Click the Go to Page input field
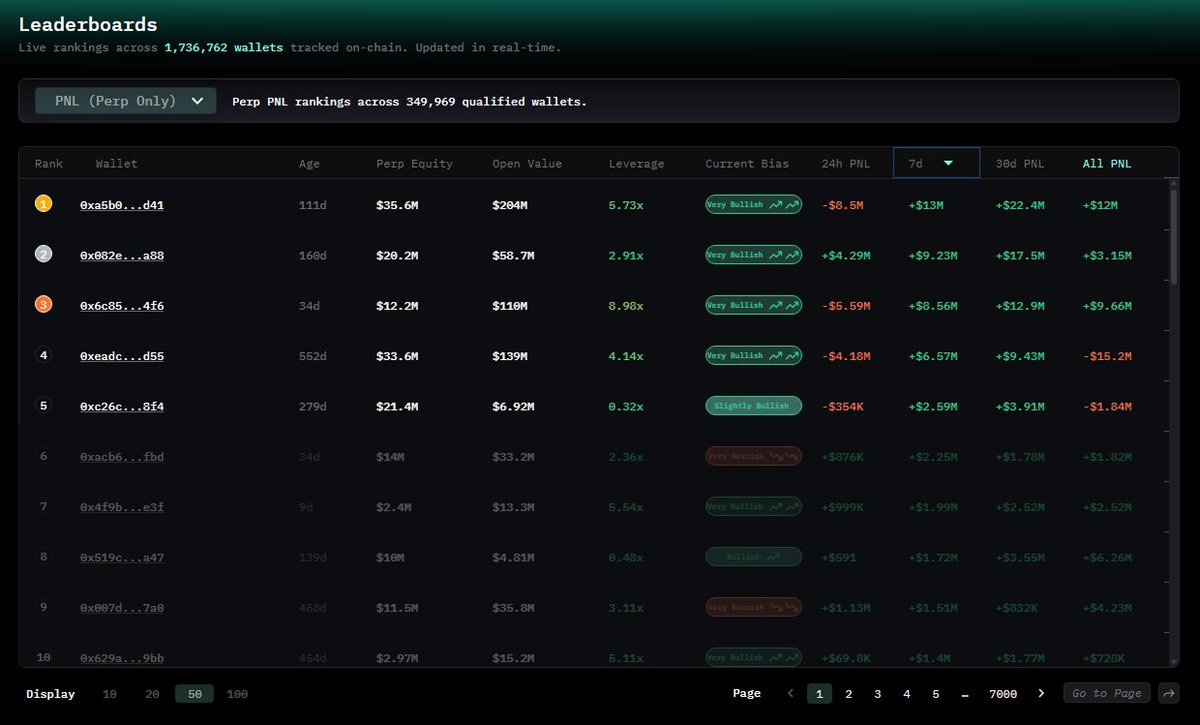This screenshot has height=725, width=1200. pos(1106,692)
